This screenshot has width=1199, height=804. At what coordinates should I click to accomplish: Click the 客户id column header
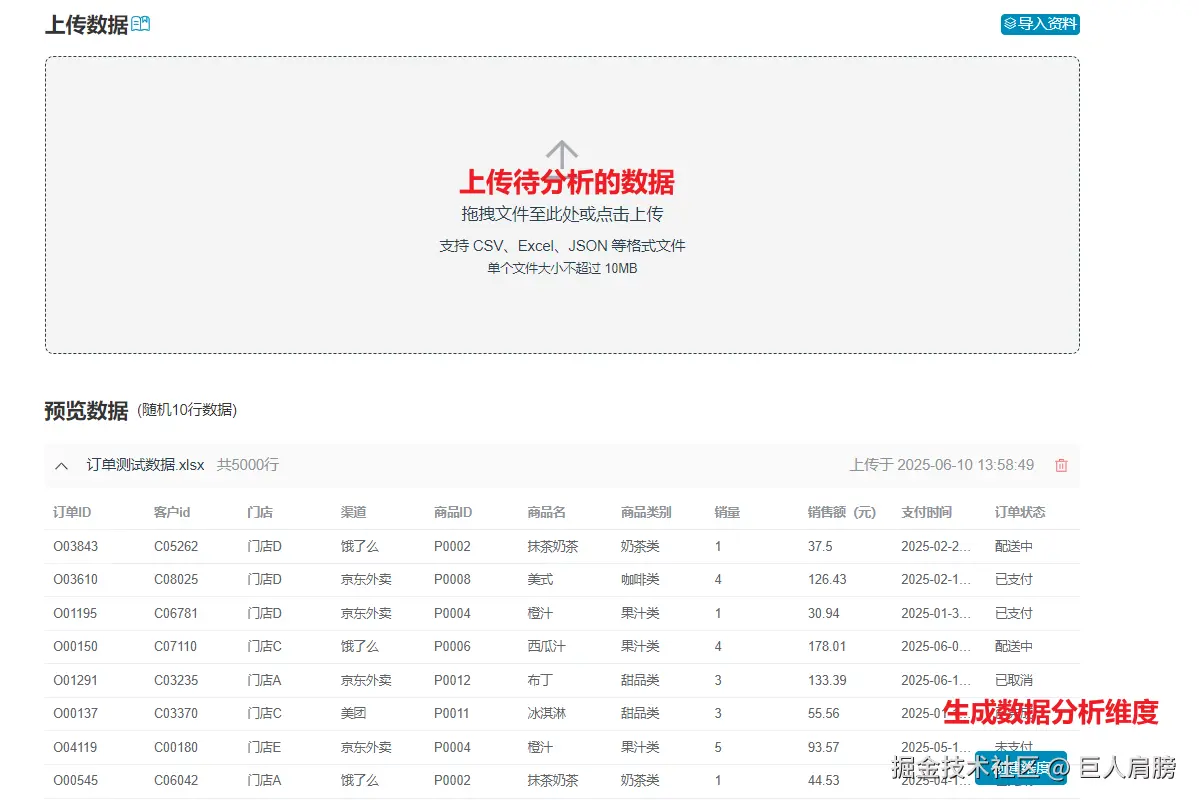point(171,513)
